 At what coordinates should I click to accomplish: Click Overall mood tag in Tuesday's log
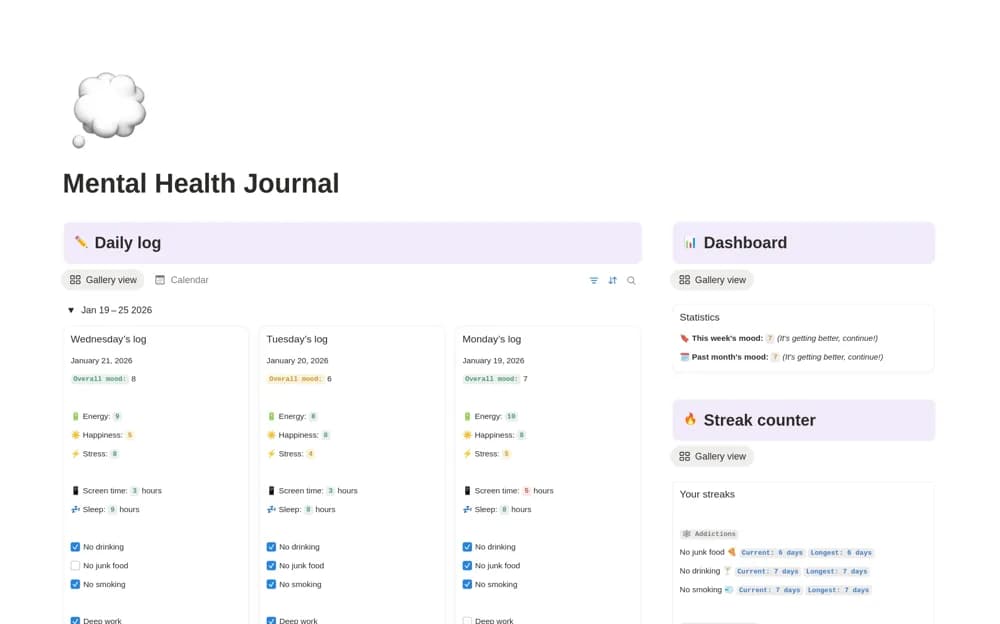295,379
